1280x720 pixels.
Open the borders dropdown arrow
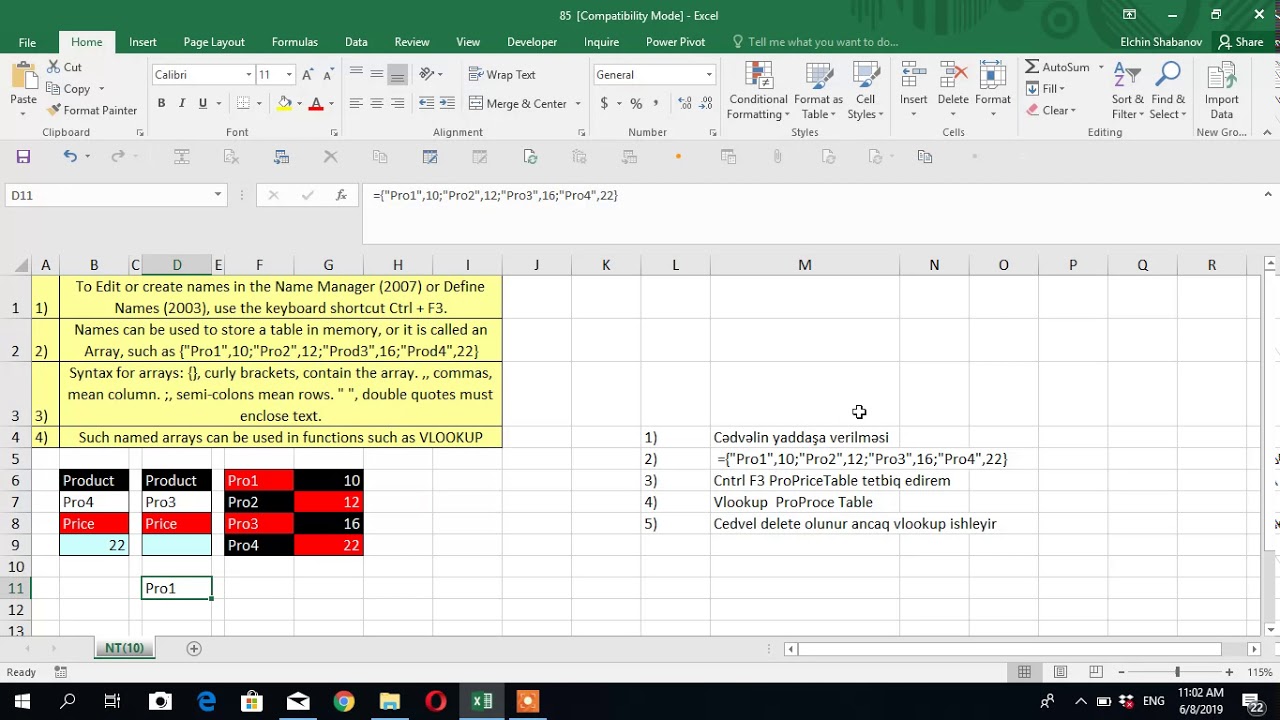click(x=258, y=104)
